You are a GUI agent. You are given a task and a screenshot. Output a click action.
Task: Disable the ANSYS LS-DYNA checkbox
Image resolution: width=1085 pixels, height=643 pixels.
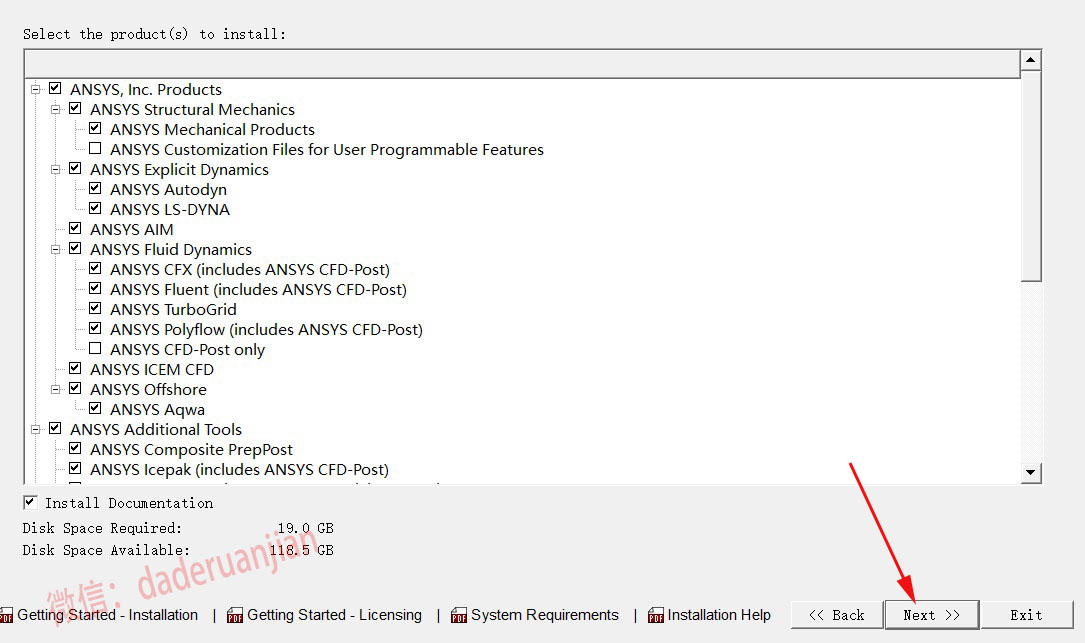click(95, 208)
